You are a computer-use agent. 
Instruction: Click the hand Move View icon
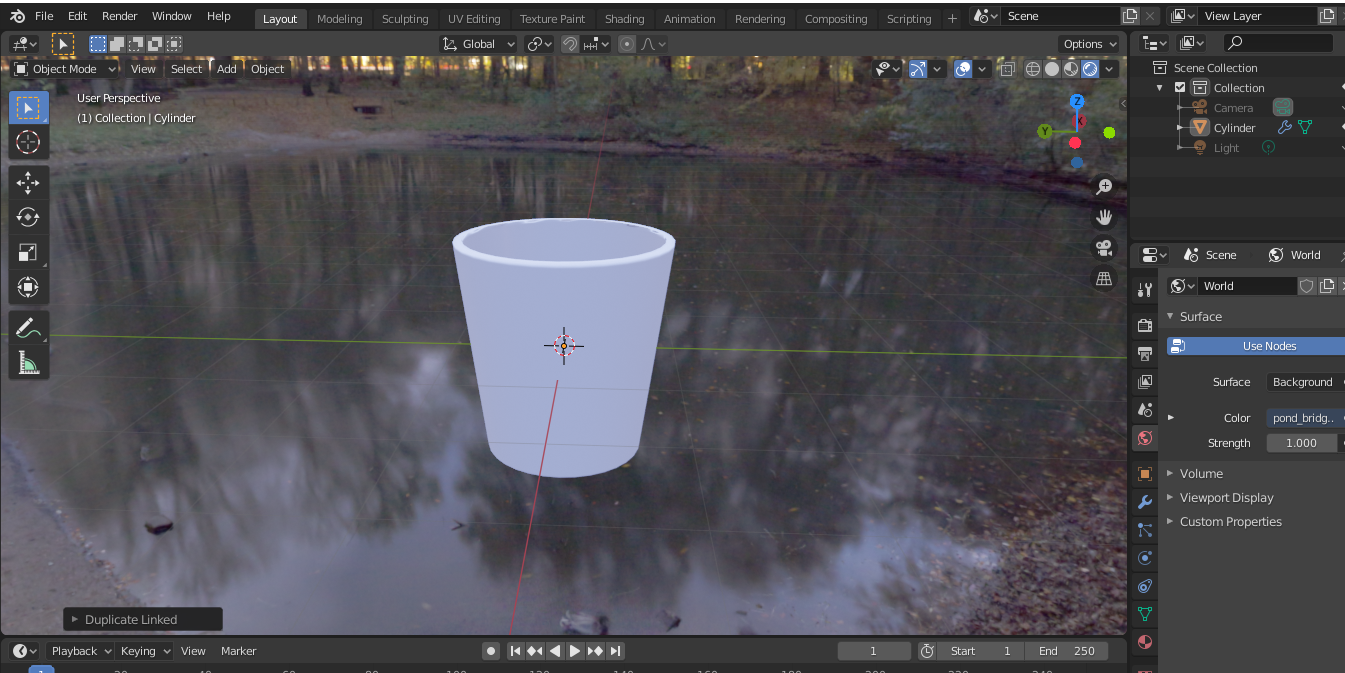point(1104,217)
